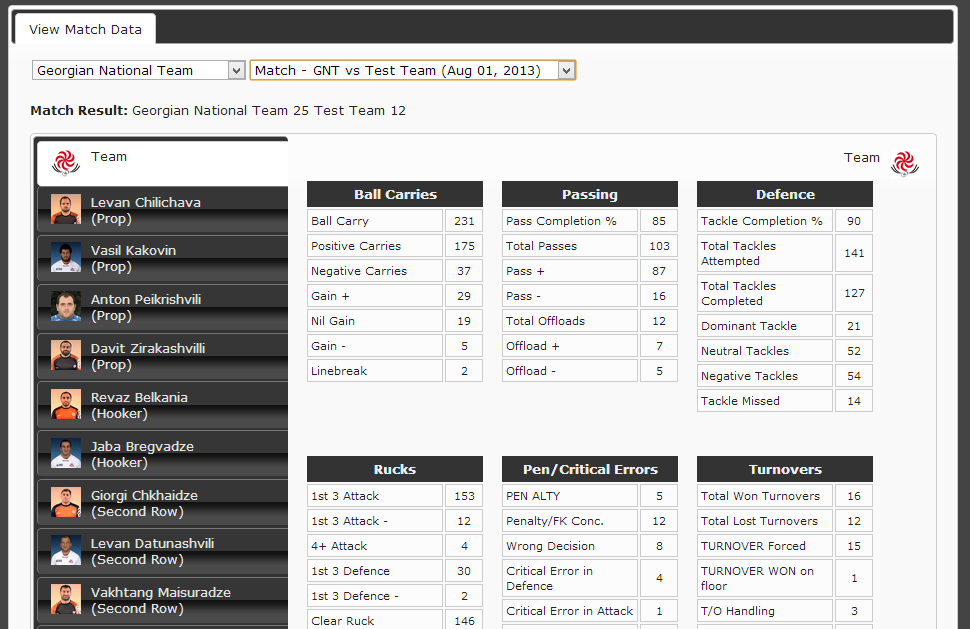
Task: Click the 1st 3 Defence label
Action: coord(350,571)
